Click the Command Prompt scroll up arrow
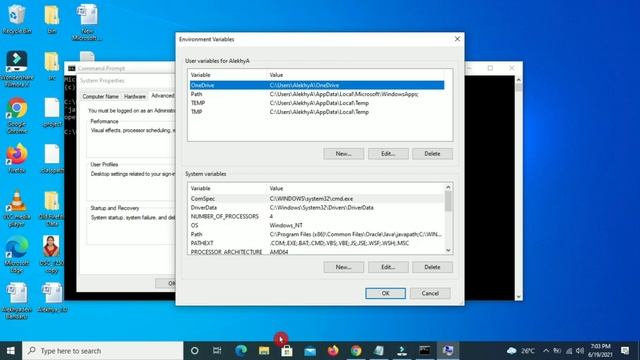This screenshot has width=640, height=360. 518,80
